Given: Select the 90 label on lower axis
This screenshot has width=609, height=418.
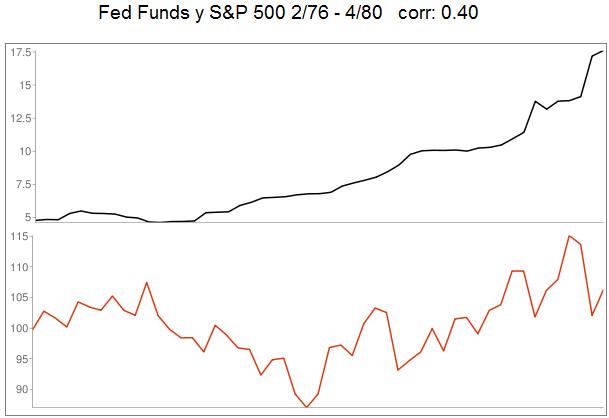Looking at the screenshot, I should (20, 390).
